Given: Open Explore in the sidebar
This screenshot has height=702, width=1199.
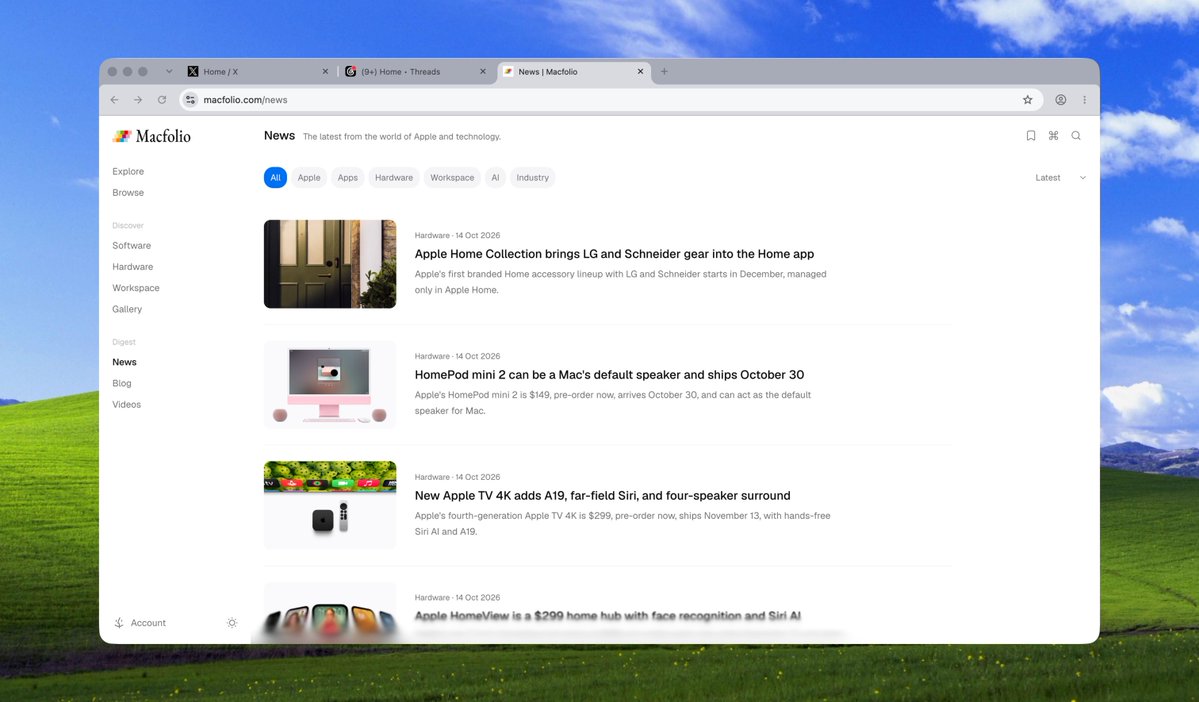Looking at the screenshot, I should [x=128, y=171].
